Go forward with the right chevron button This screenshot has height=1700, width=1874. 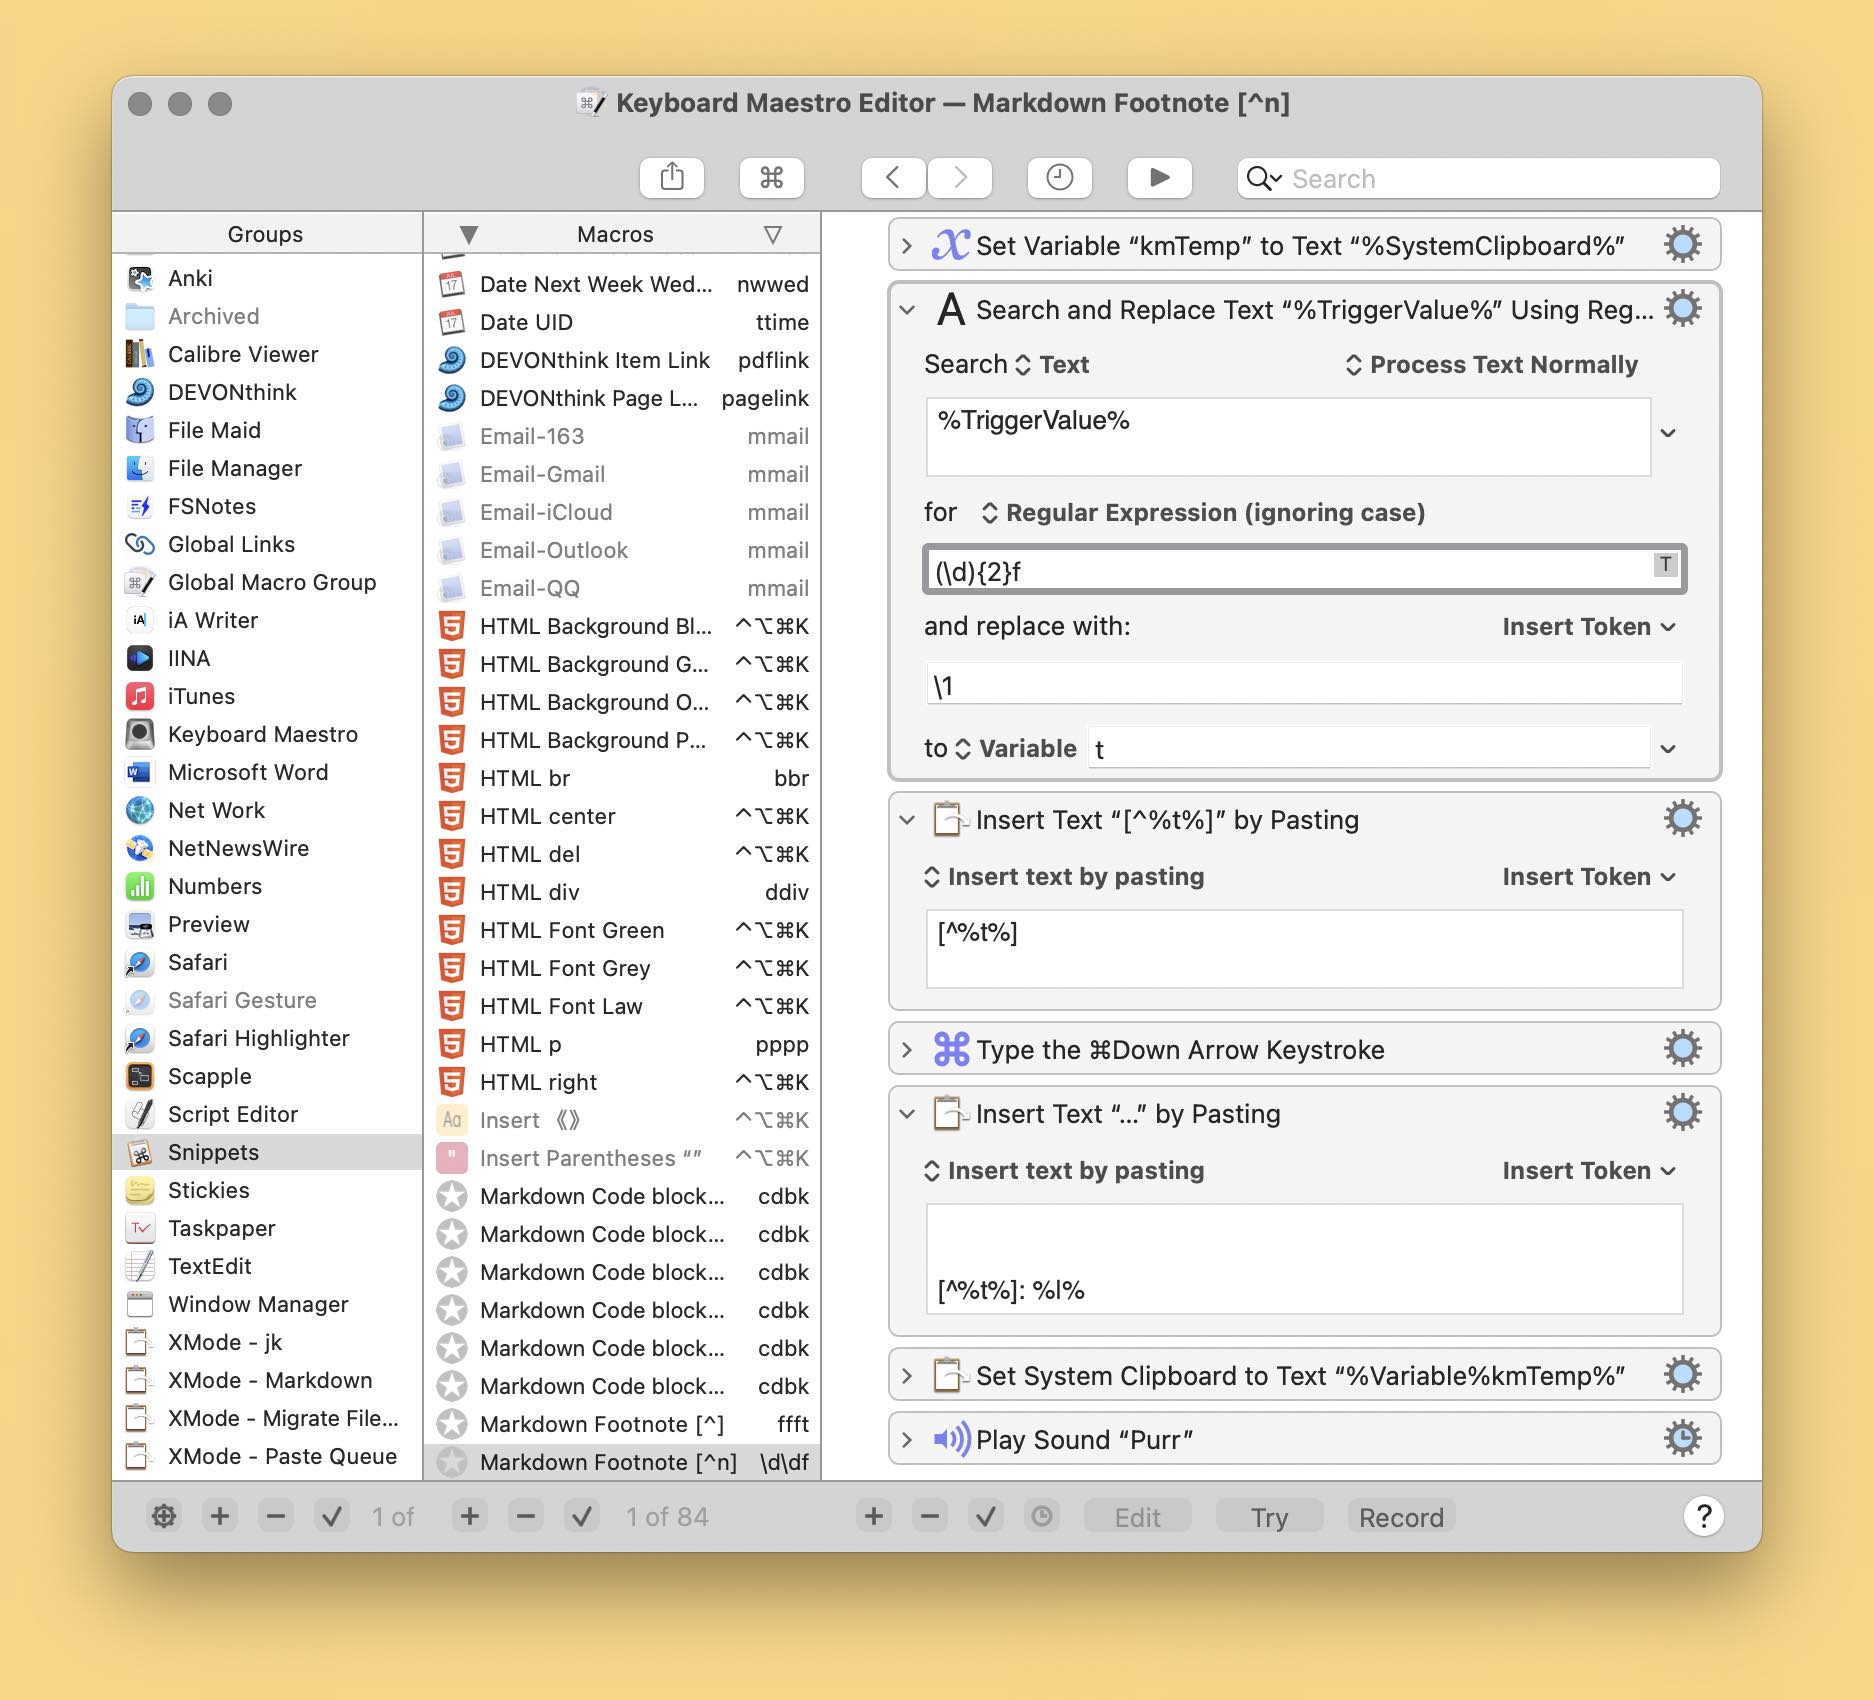tap(960, 178)
